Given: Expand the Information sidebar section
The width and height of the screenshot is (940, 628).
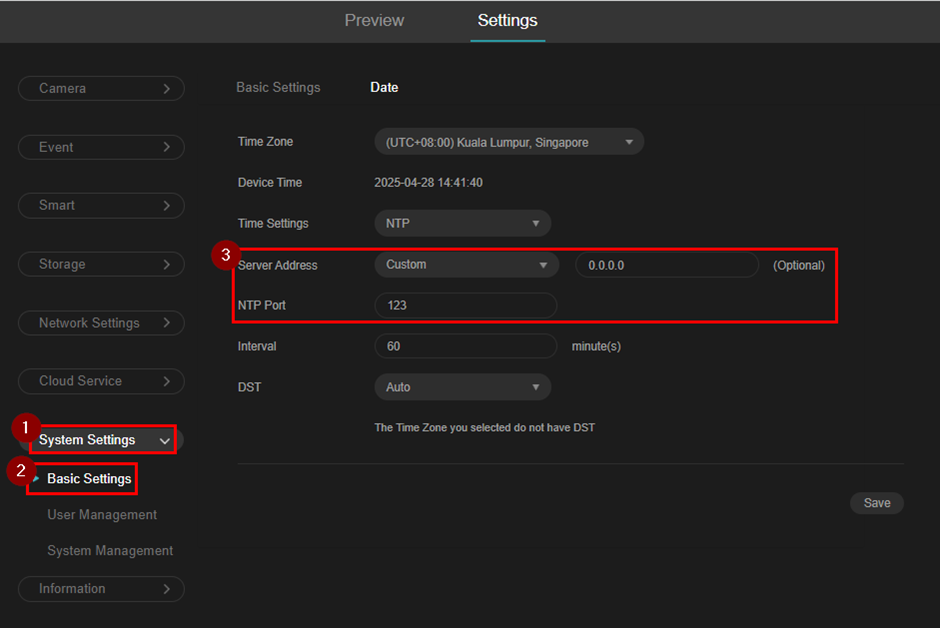Looking at the screenshot, I should [x=101, y=589].
